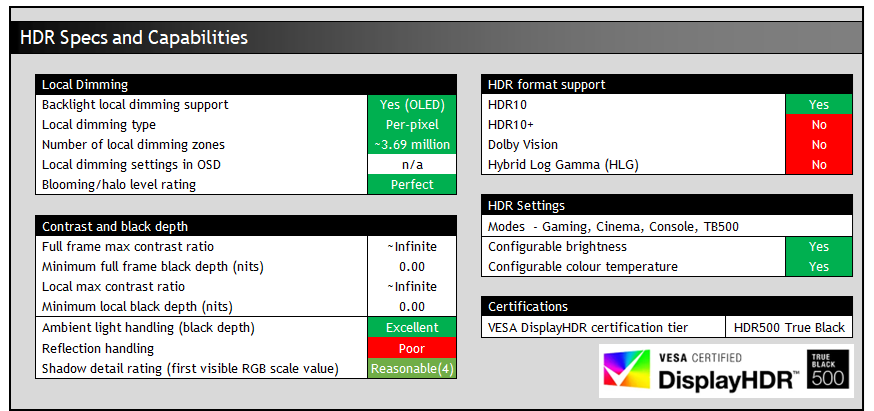
Task: Click the green 'Yes' next to HDR10
Action: coord(818,105)
